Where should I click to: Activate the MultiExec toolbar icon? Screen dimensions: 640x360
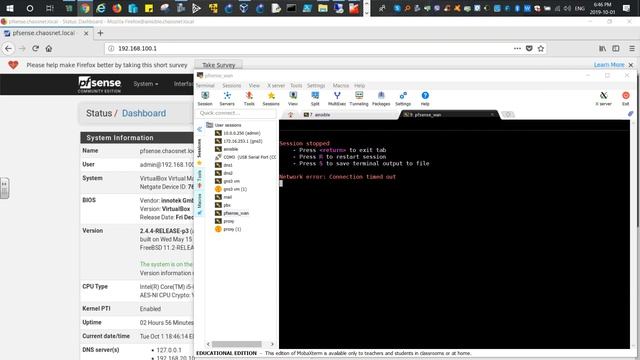pos(337,98)
